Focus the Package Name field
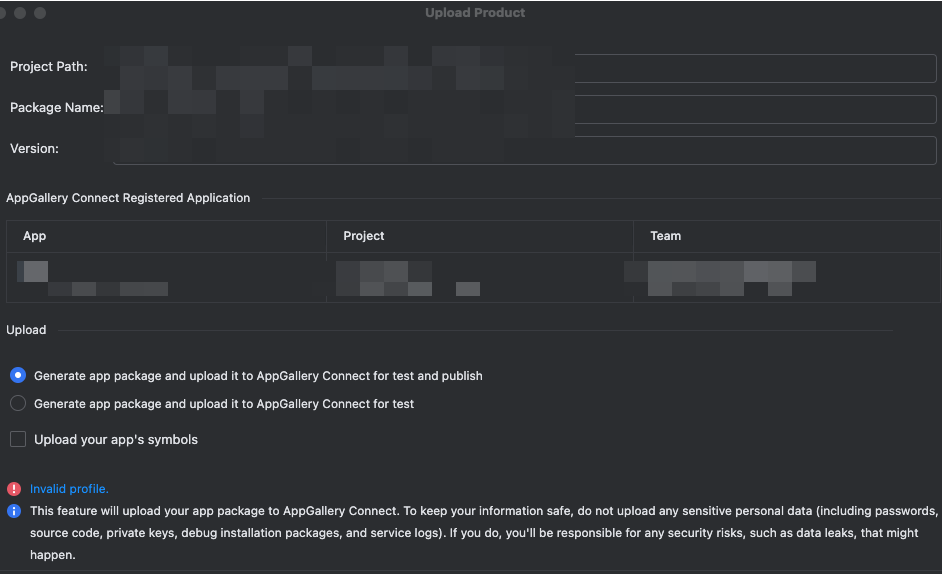 (x=524, y=109)
